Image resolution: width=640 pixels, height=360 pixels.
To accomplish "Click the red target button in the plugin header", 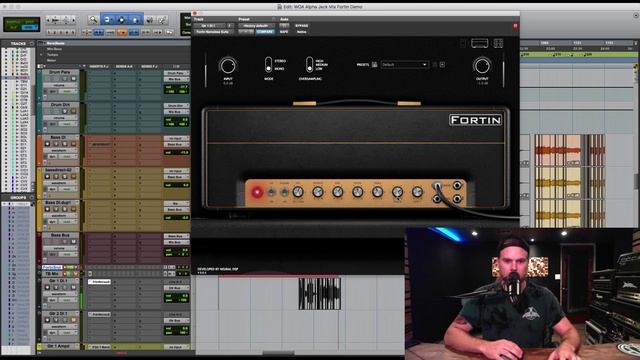I will tap(515, 26).
